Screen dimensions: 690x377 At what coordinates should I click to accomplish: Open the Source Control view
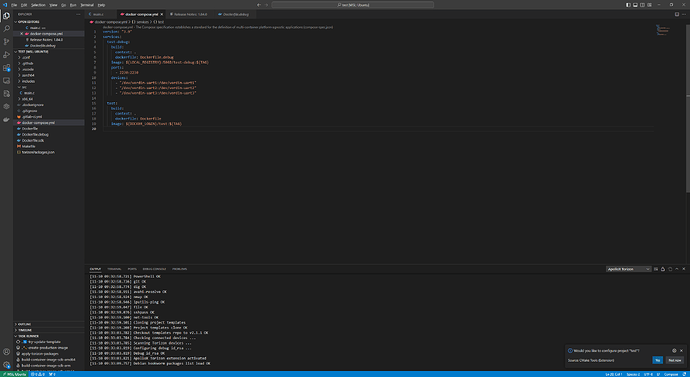pyautogui.click(x=6, y=42)
